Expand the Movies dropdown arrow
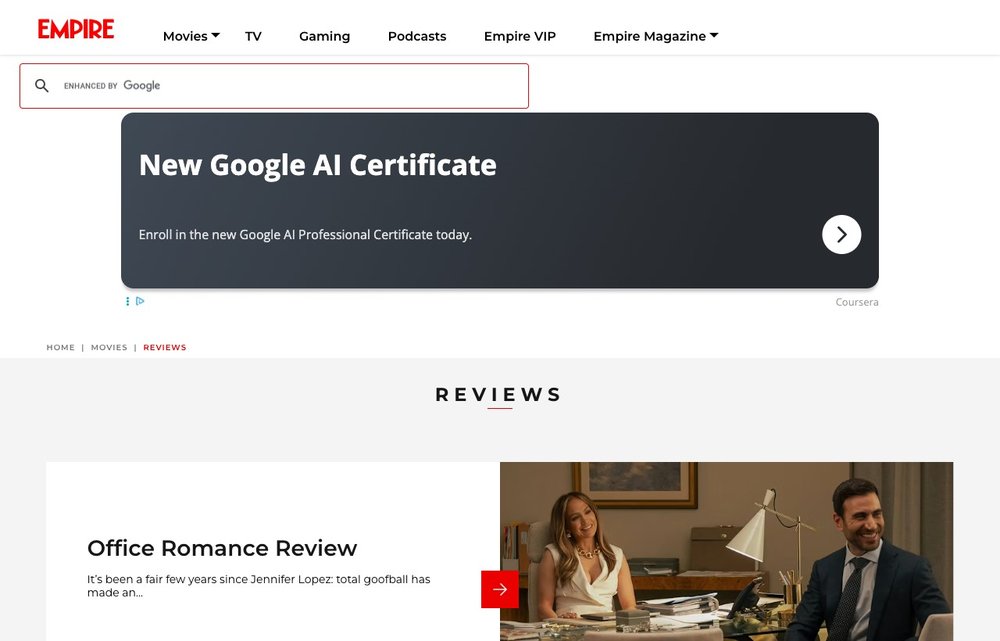 point(216,35)
